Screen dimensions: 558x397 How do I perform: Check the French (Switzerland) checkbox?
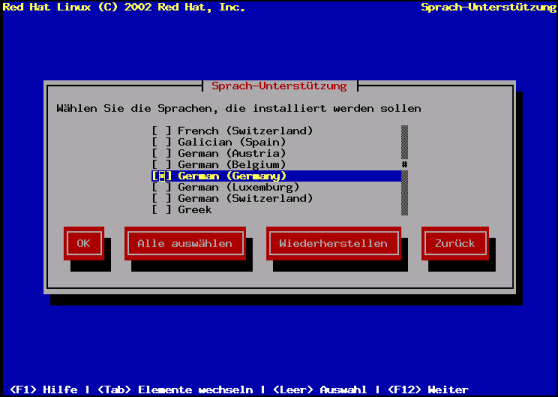162,131
